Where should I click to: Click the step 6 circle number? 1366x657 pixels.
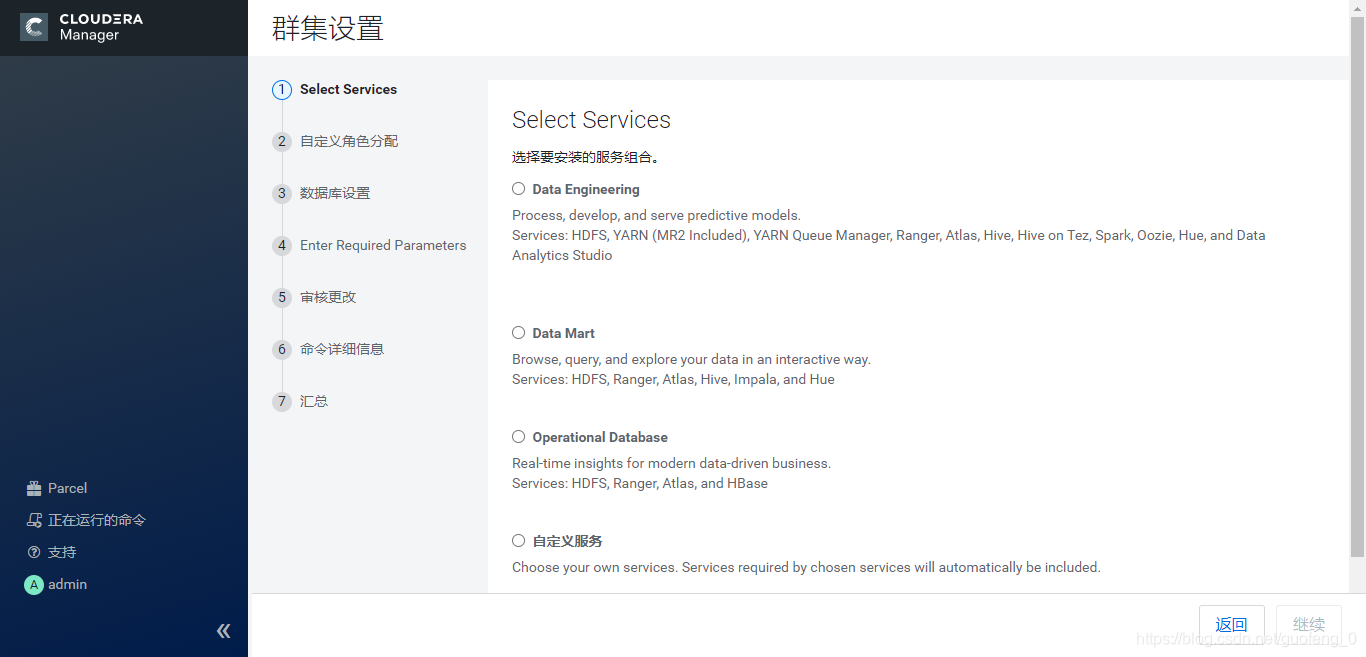282,349
